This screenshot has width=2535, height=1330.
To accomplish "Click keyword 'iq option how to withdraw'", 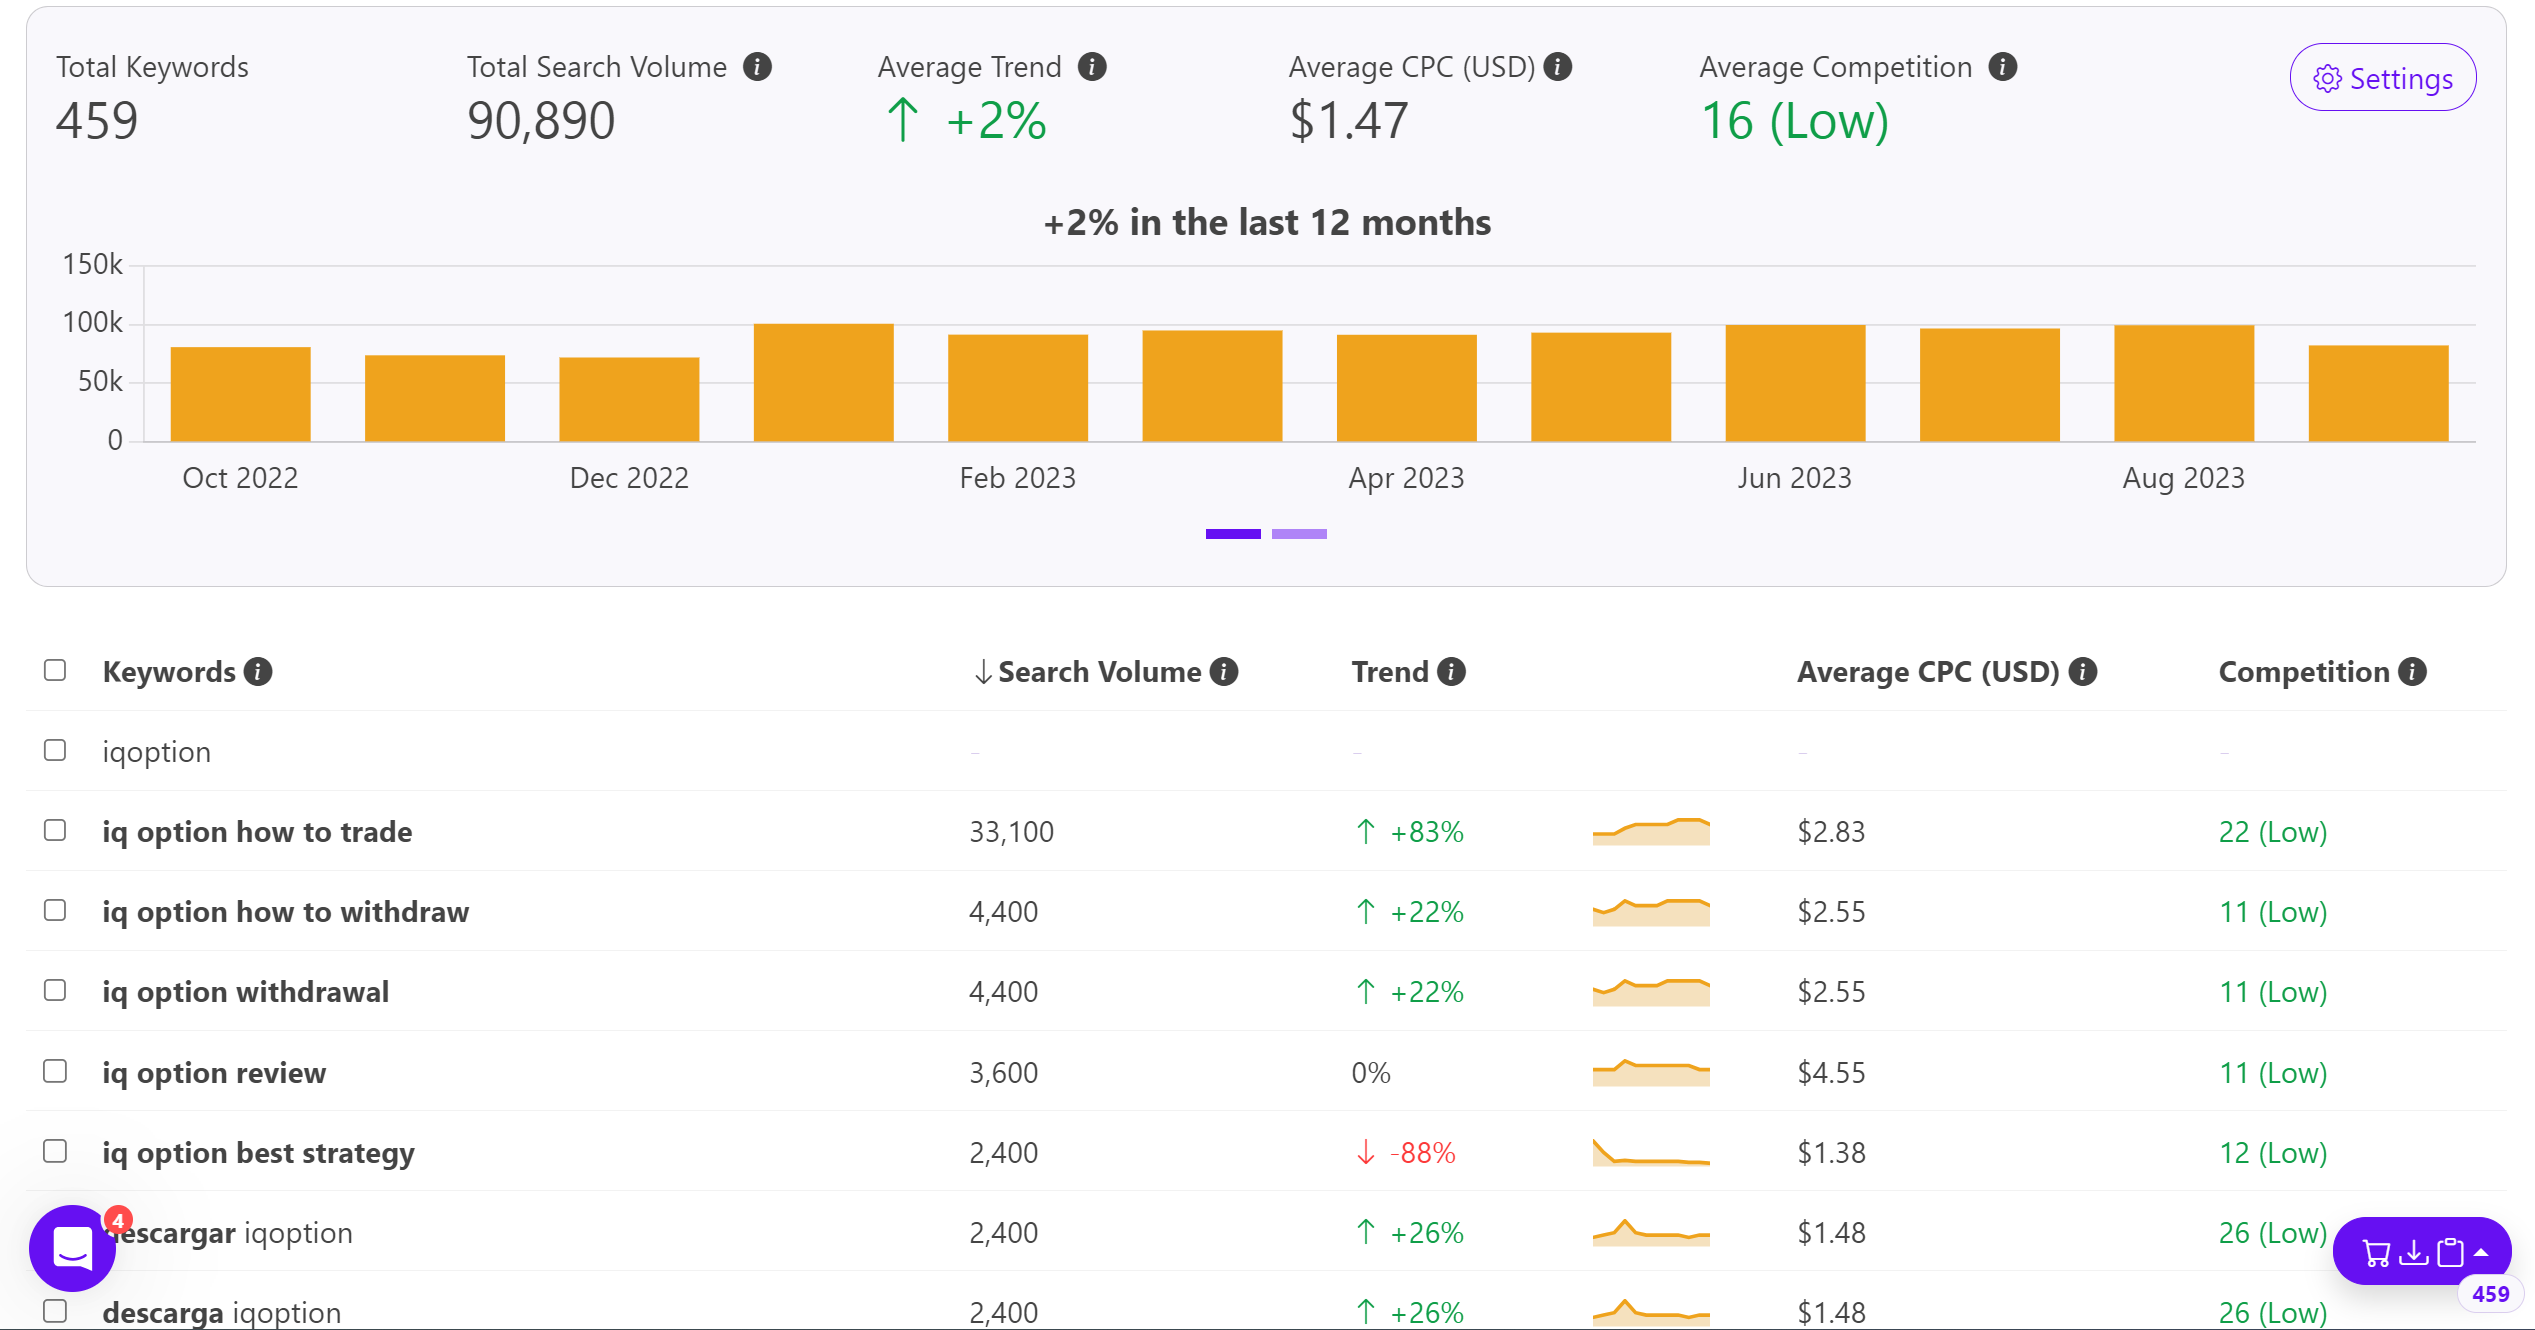I will pyautogui.click(x=286, y=912).
